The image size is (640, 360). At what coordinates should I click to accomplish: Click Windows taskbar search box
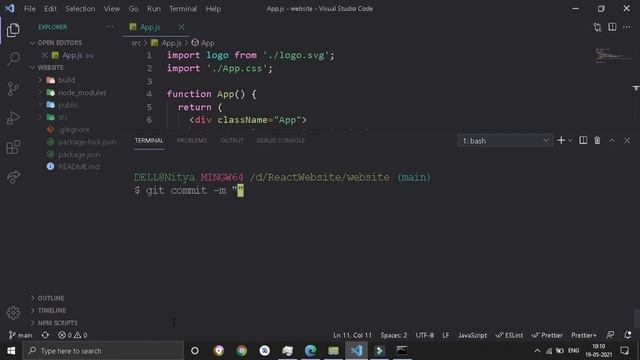pos(103,351)
